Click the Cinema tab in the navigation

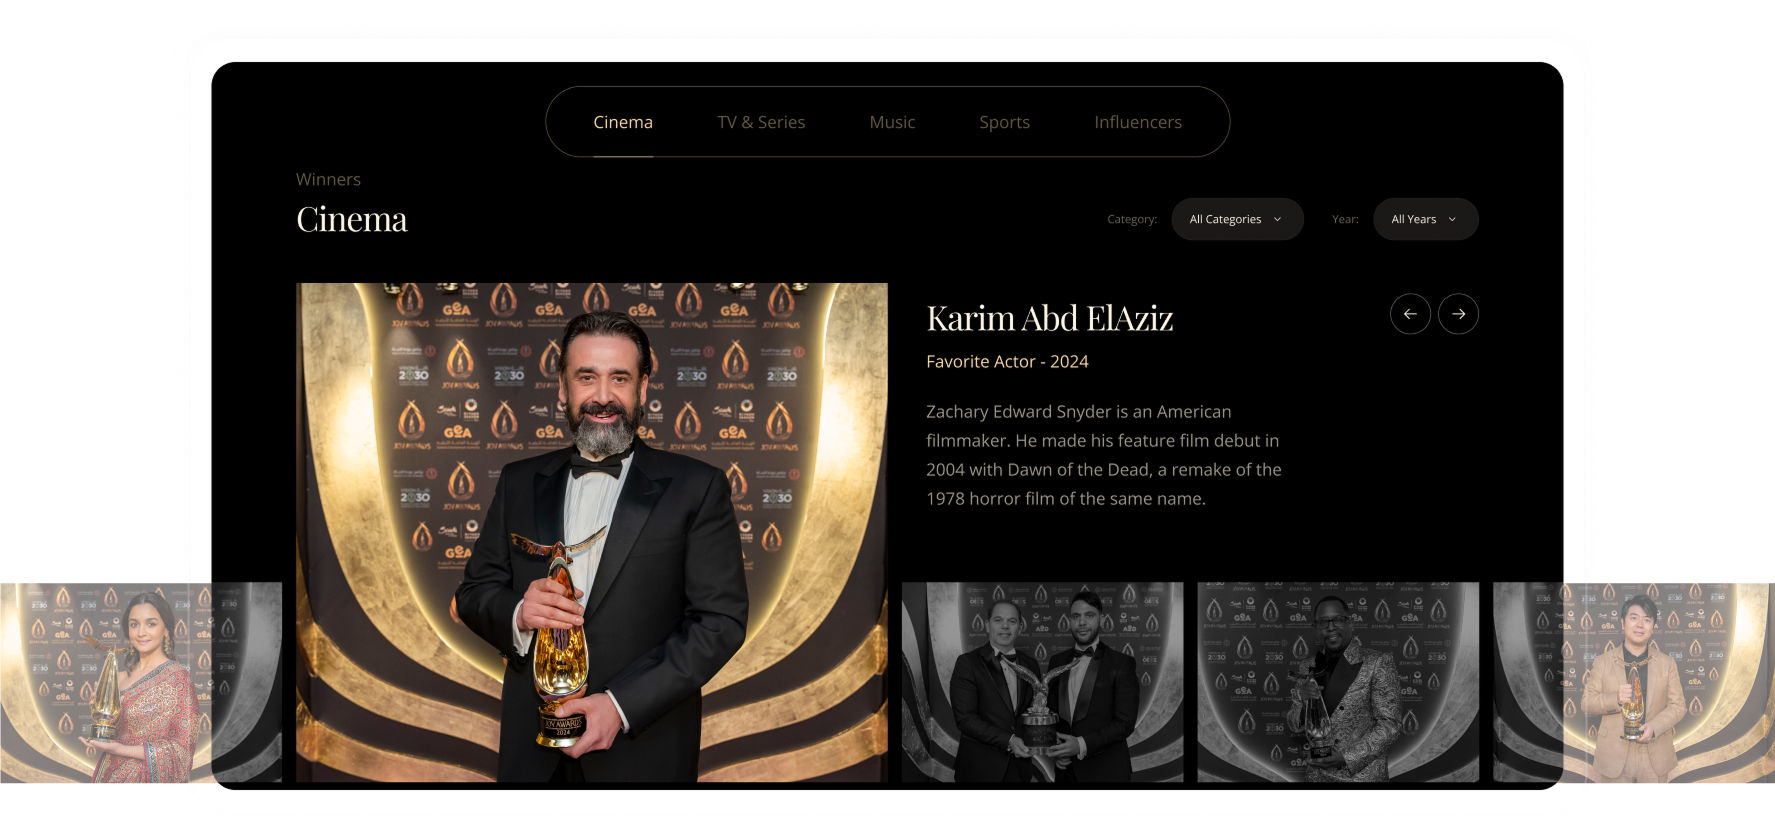point(622,122)
